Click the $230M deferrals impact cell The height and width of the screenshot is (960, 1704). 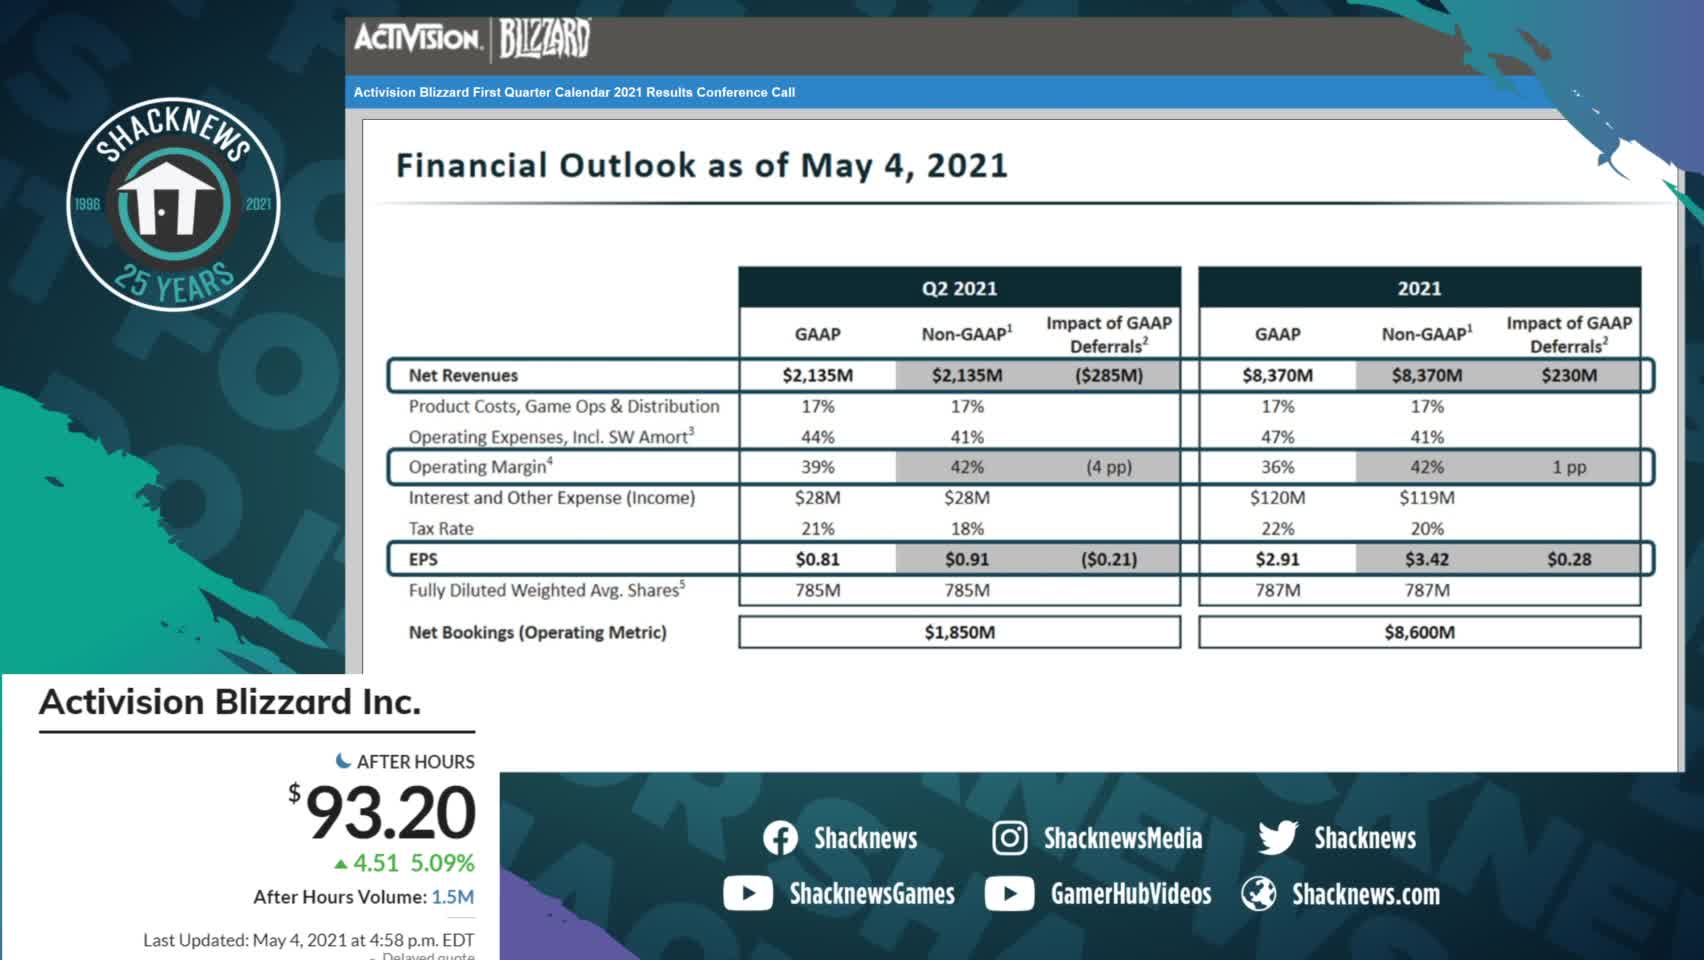point(1568,375)
